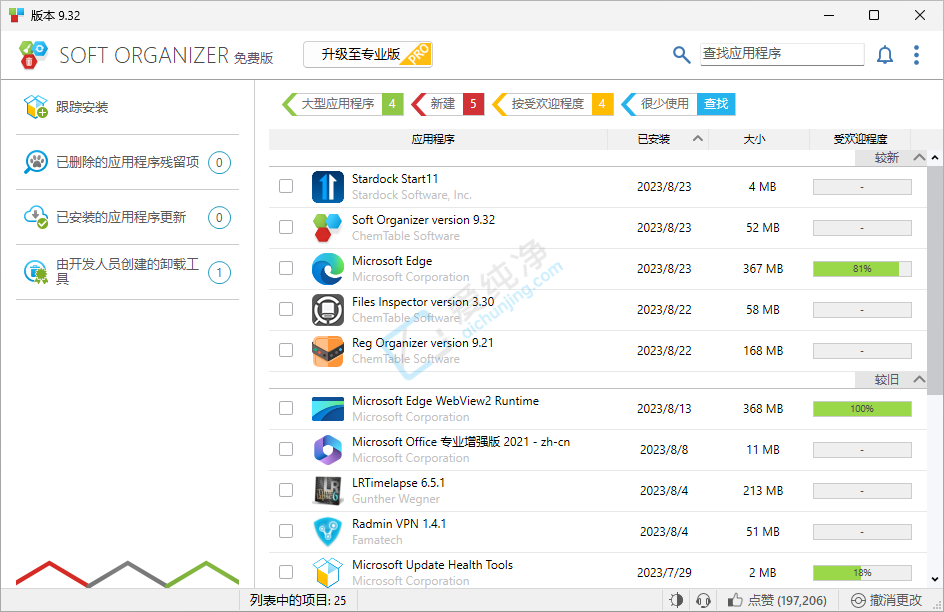Viewport: 944px width, 612px height.
Task: Click the Soft Organizer logo icon
Action: pyautogui.click(x=33, y=55)
